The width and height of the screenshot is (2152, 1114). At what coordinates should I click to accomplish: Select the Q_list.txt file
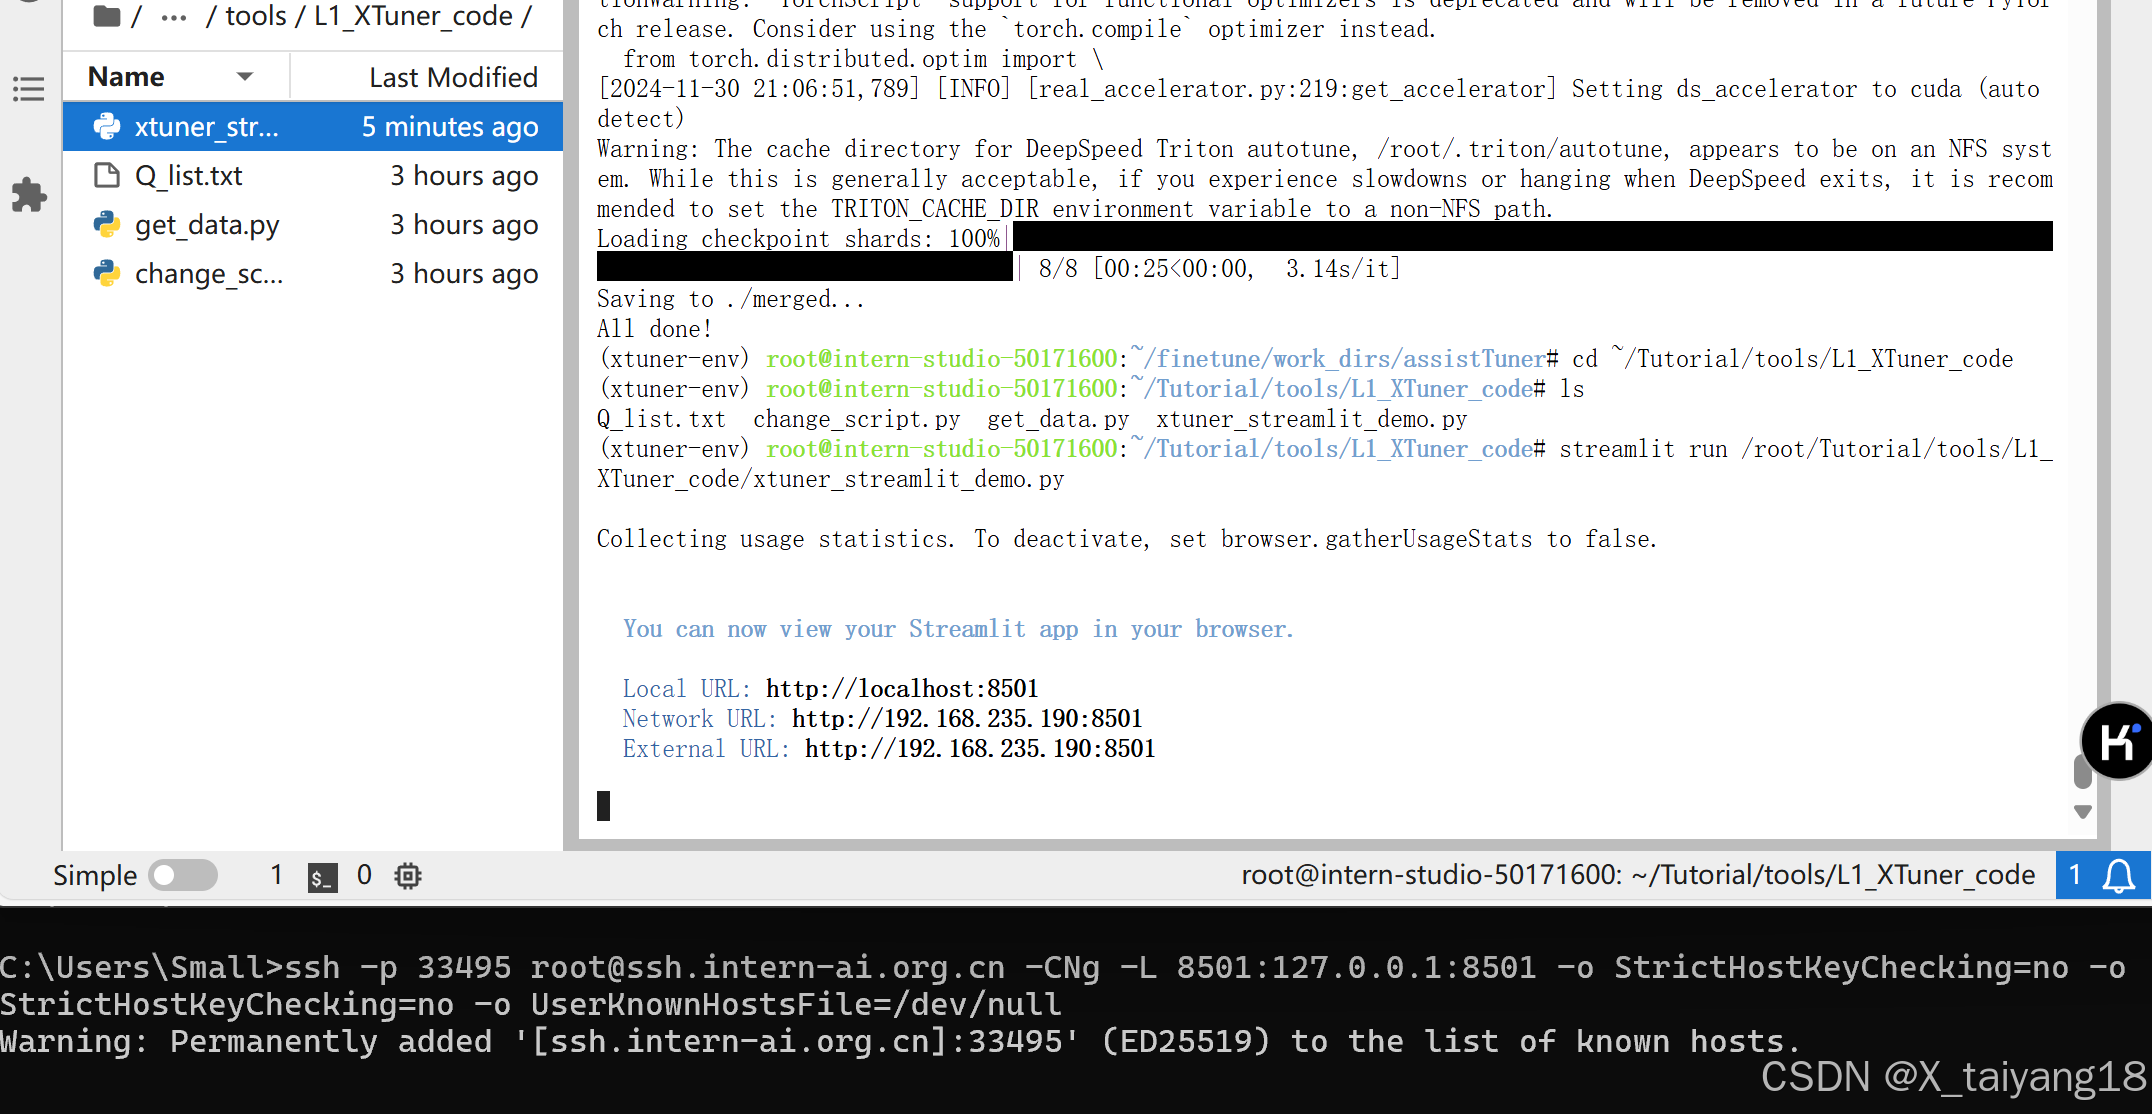(188, 176)
